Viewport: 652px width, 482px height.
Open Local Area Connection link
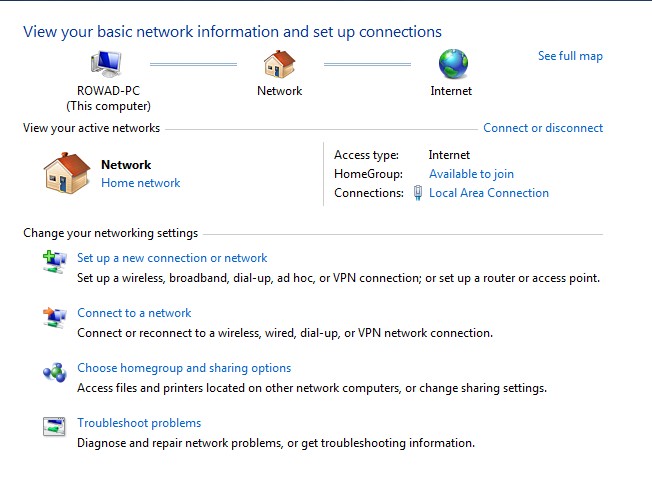click(x=489, y=193)
